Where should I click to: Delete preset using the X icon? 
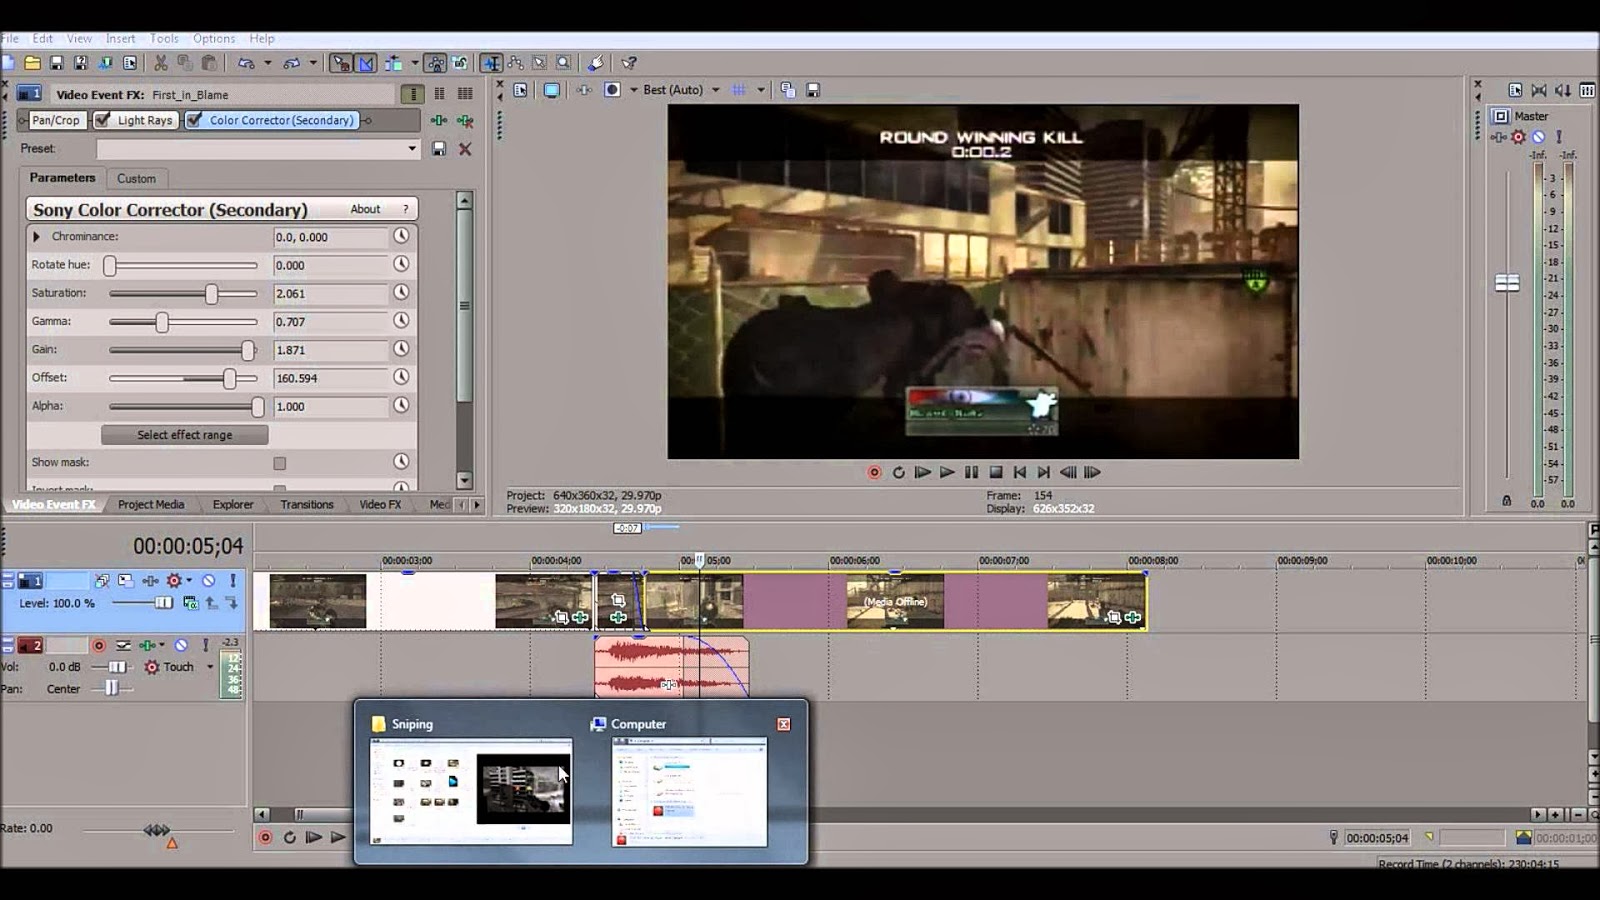pyautogui.click(x=465, y=149)
